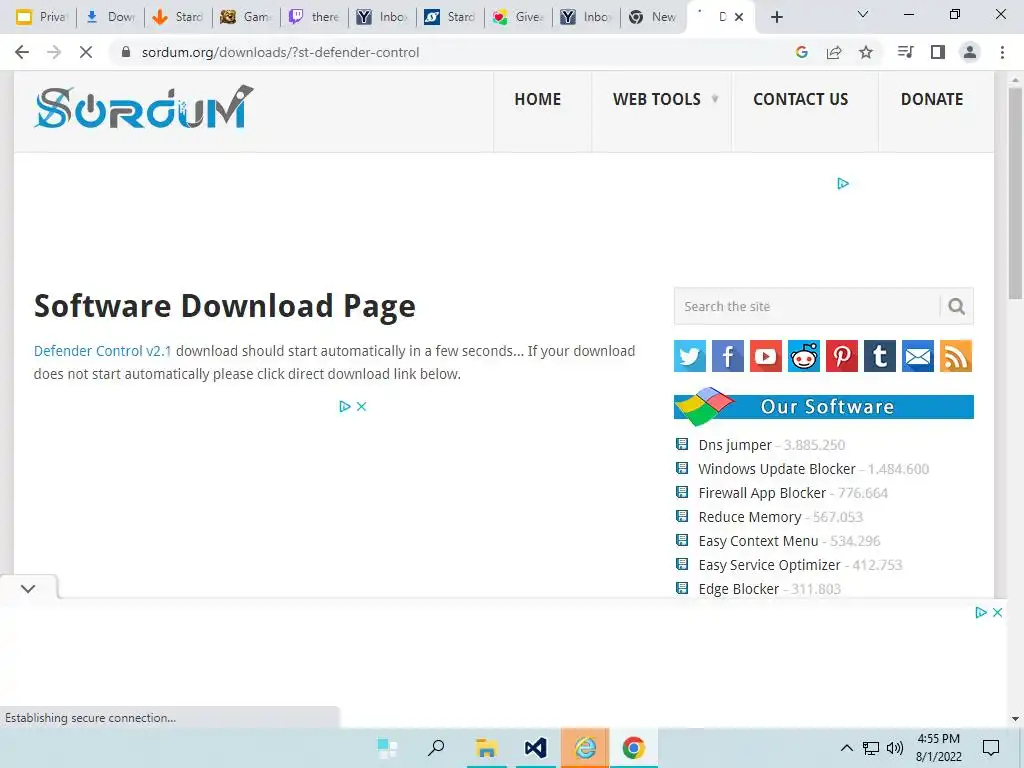Stop loading the page
The height and width of the screenshot is (768, 1024).
pos(86,52)
